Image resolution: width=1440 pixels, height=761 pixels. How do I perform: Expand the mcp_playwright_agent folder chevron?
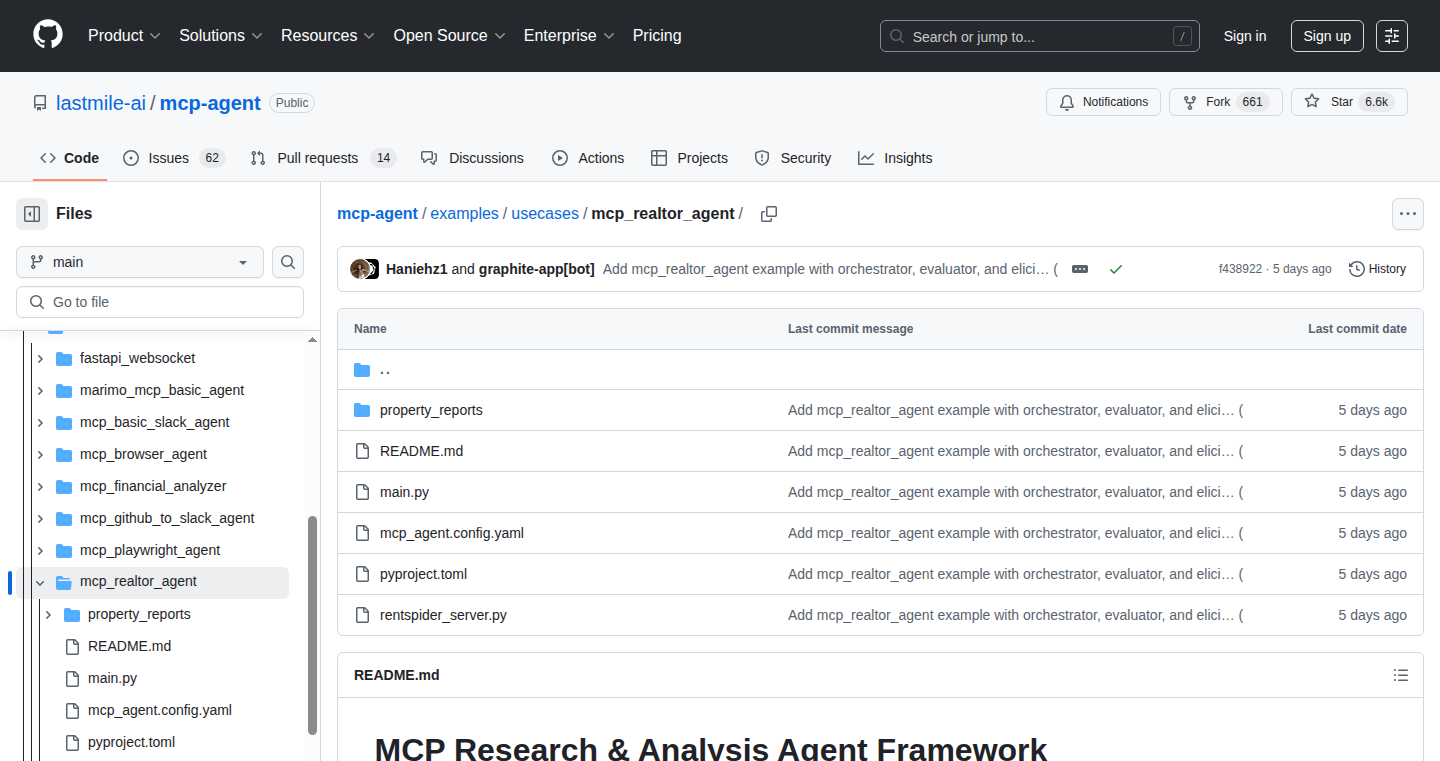[40, 550]
